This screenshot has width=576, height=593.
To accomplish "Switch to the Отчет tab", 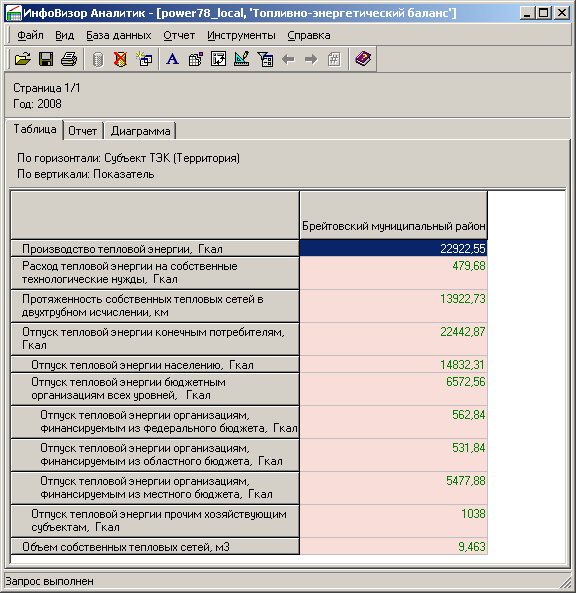I will [x=83, y=131].
